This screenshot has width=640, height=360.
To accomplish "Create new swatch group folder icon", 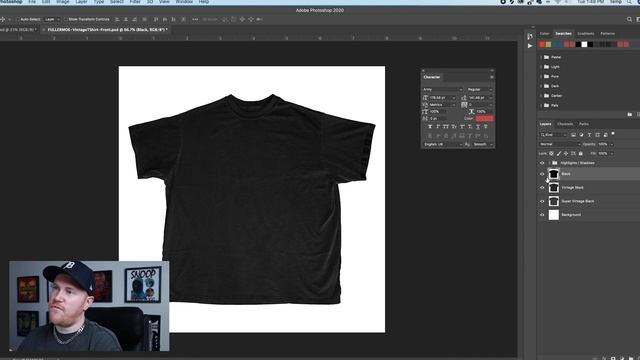I will [629, 115].
